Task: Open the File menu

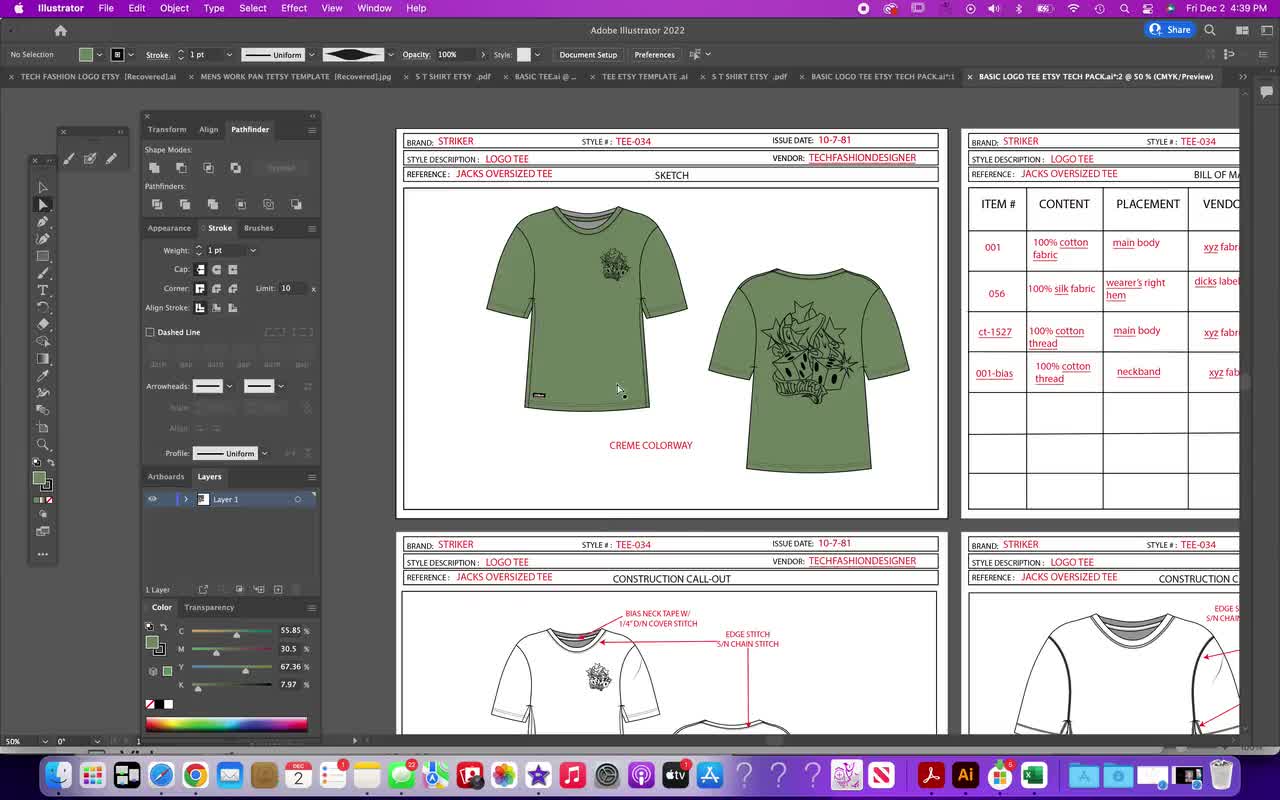Action: pos(106,8)
